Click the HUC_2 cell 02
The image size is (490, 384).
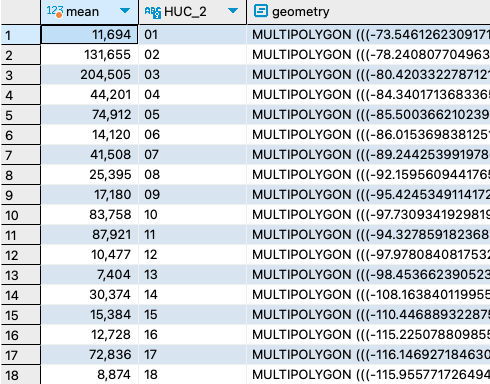click(192, 55)
